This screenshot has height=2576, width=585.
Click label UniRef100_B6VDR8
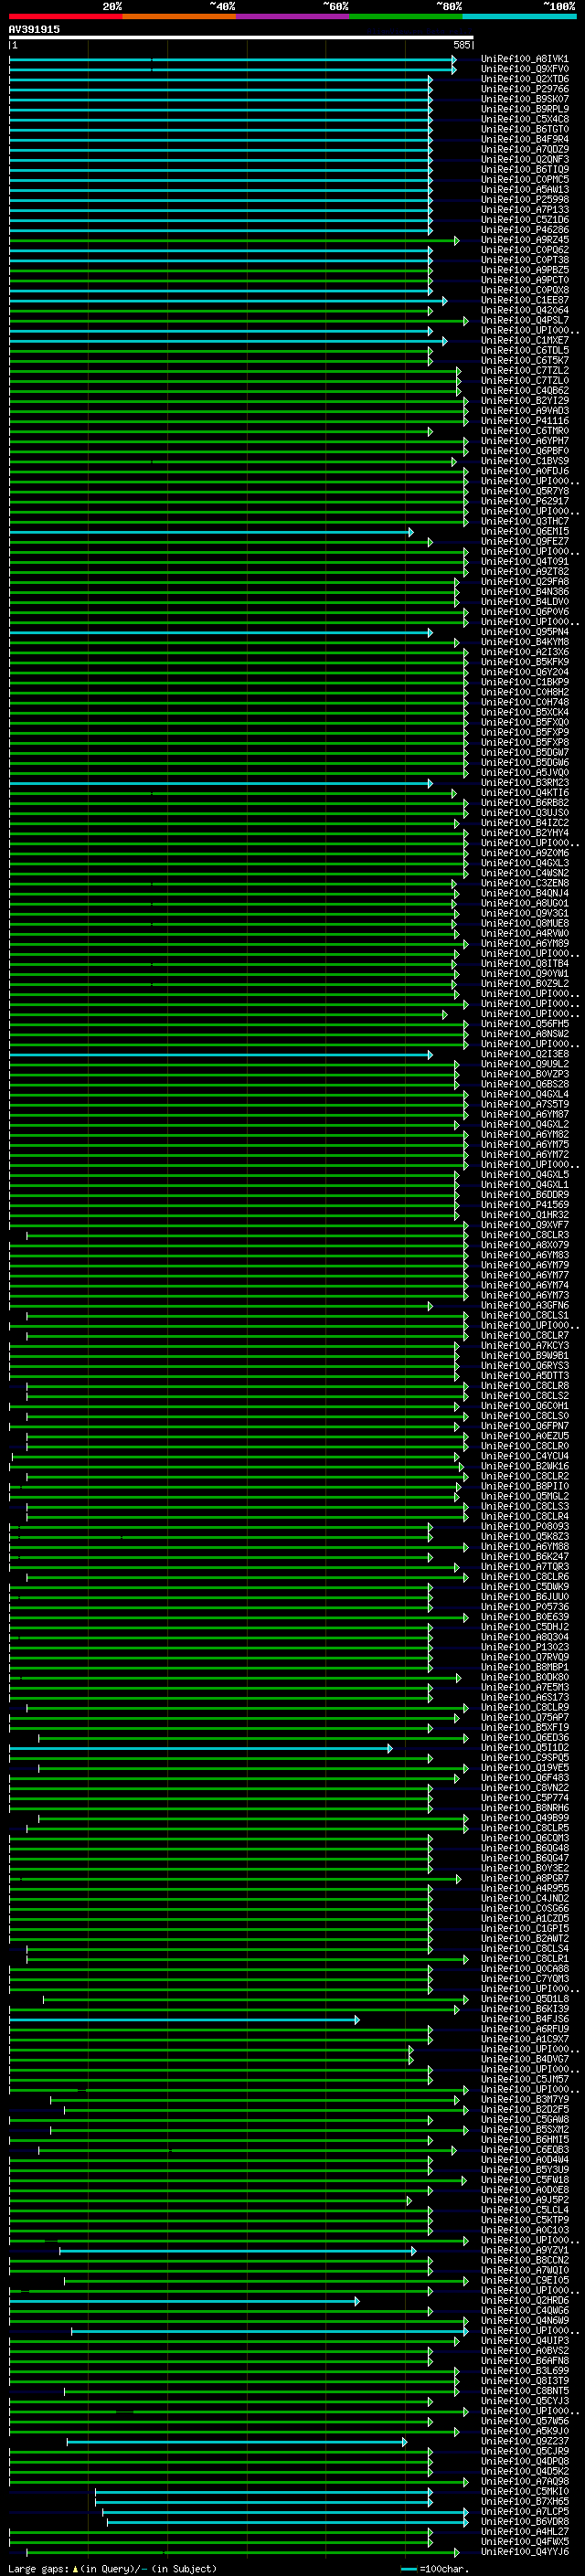click(524, 2521)
